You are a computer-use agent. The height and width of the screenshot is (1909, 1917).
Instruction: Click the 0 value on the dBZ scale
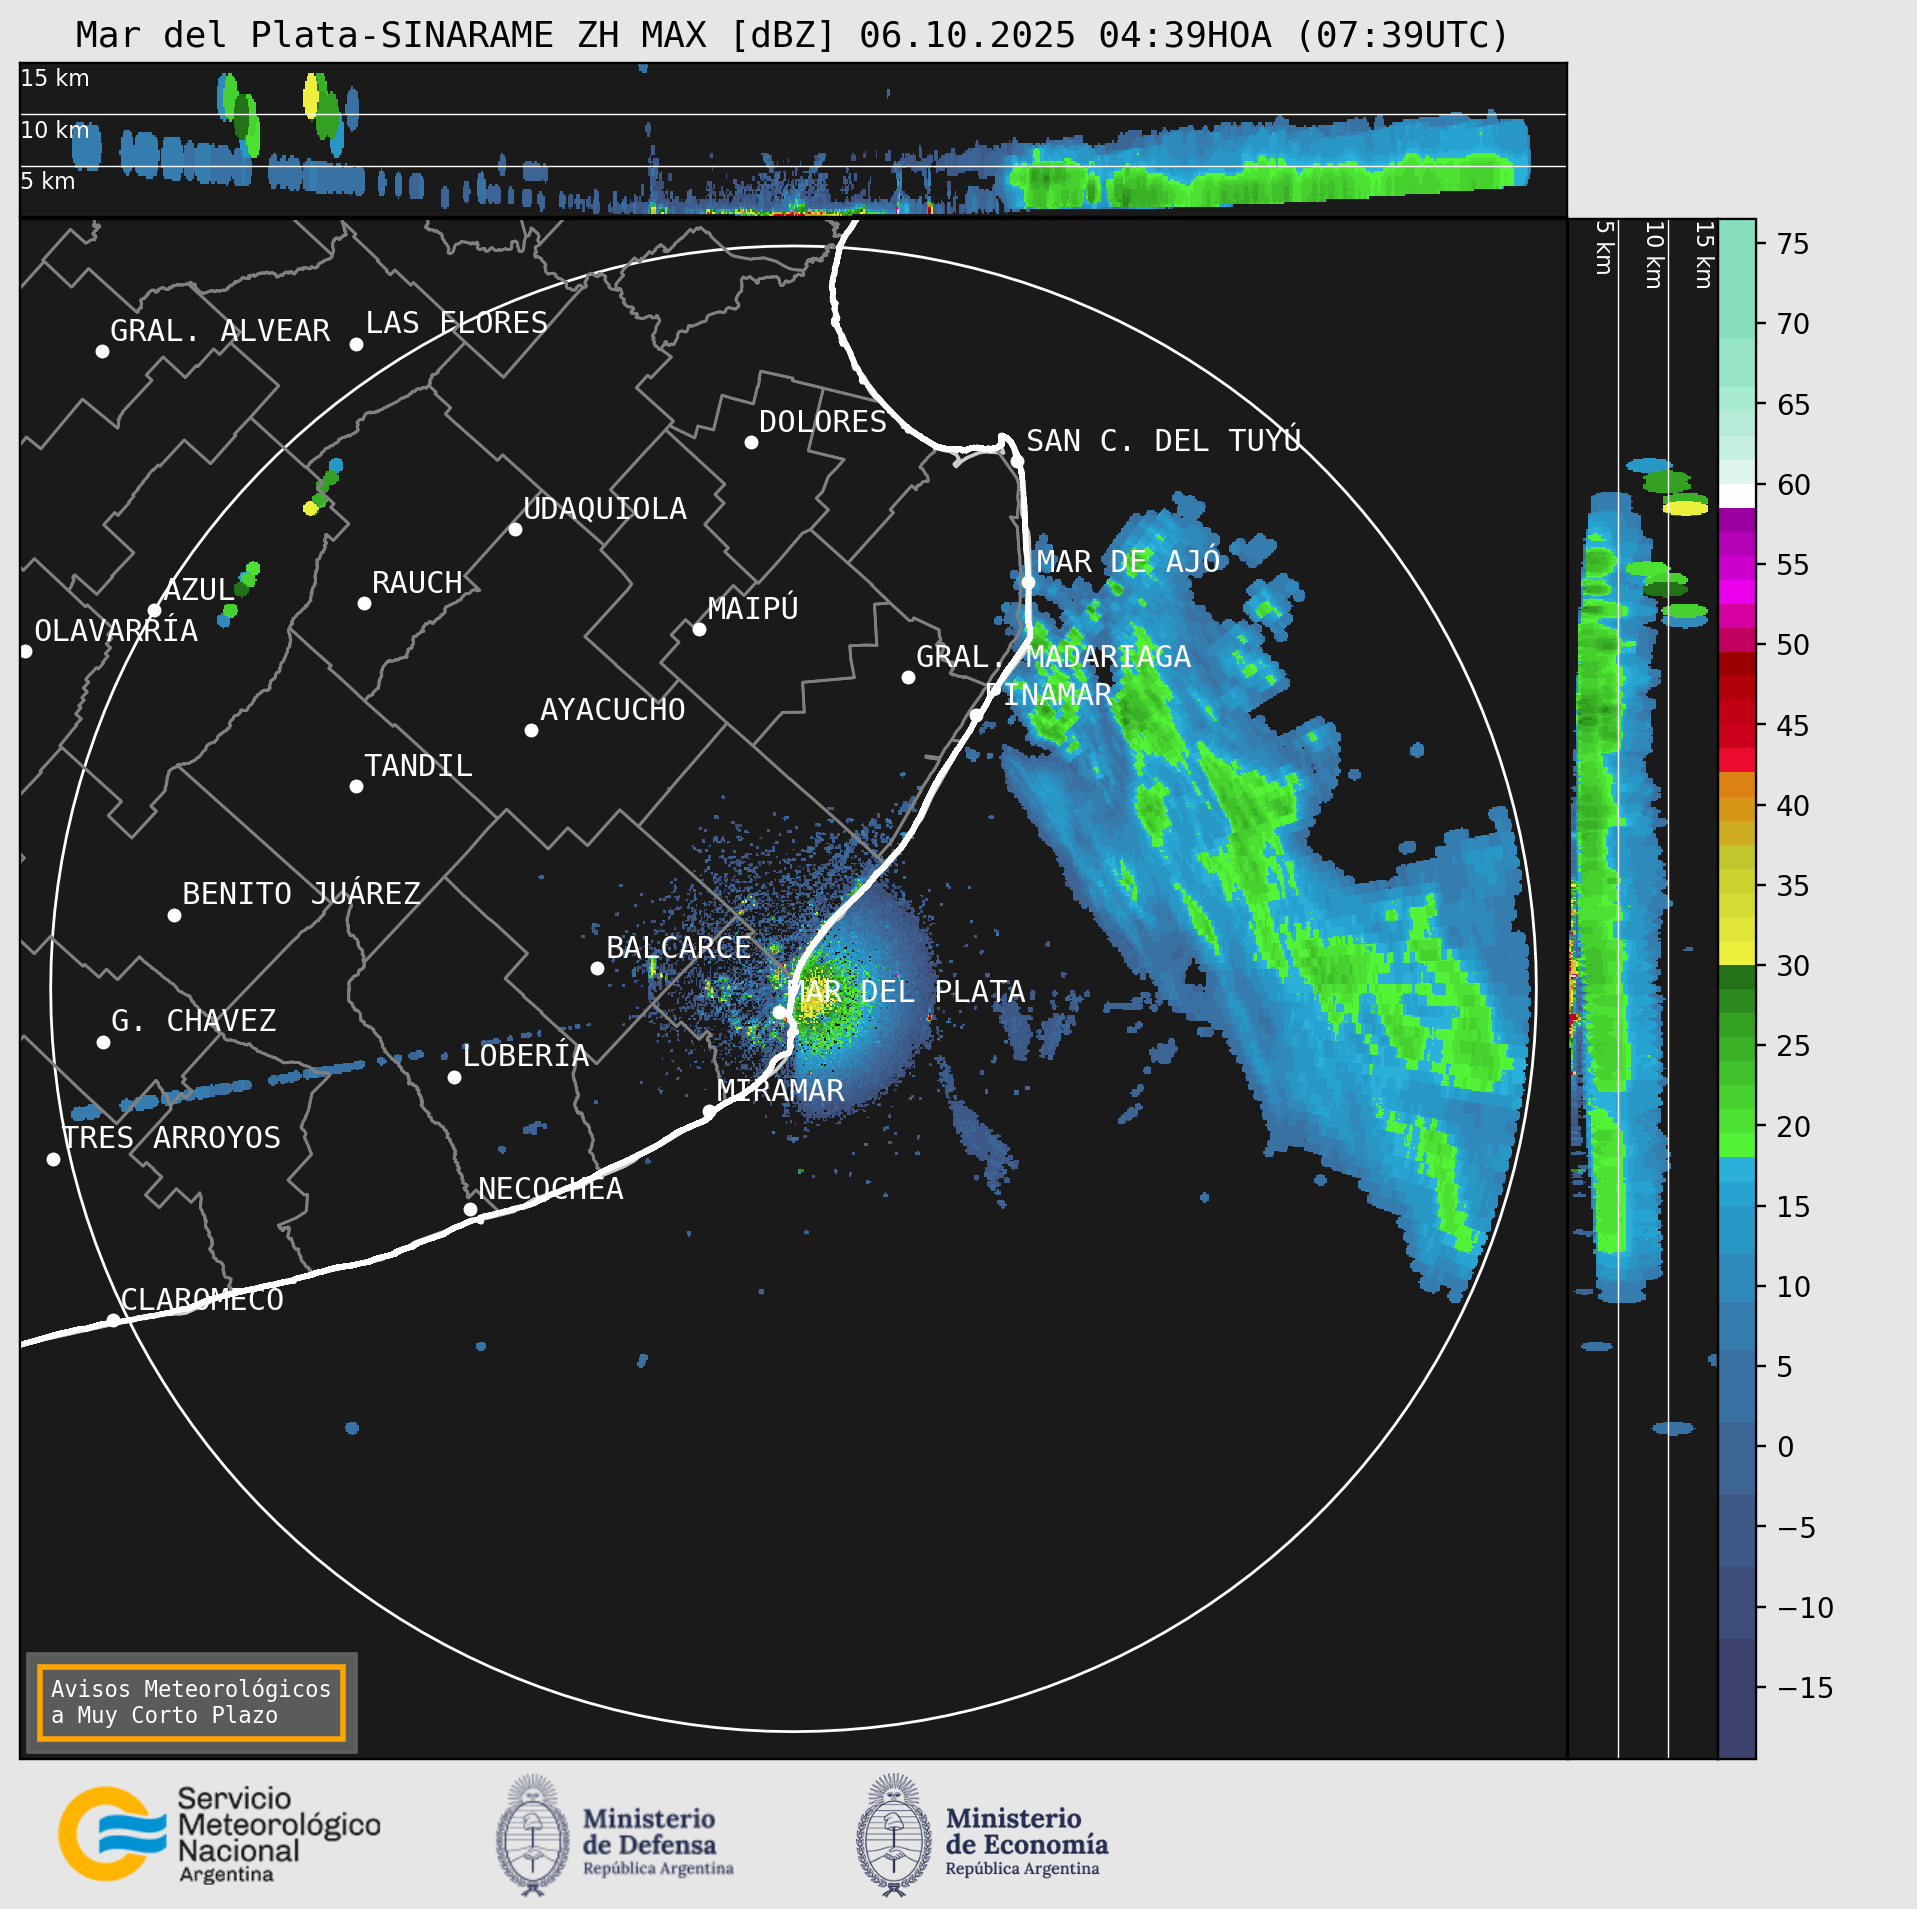pyautogui.click(x=1786, y=1447)
